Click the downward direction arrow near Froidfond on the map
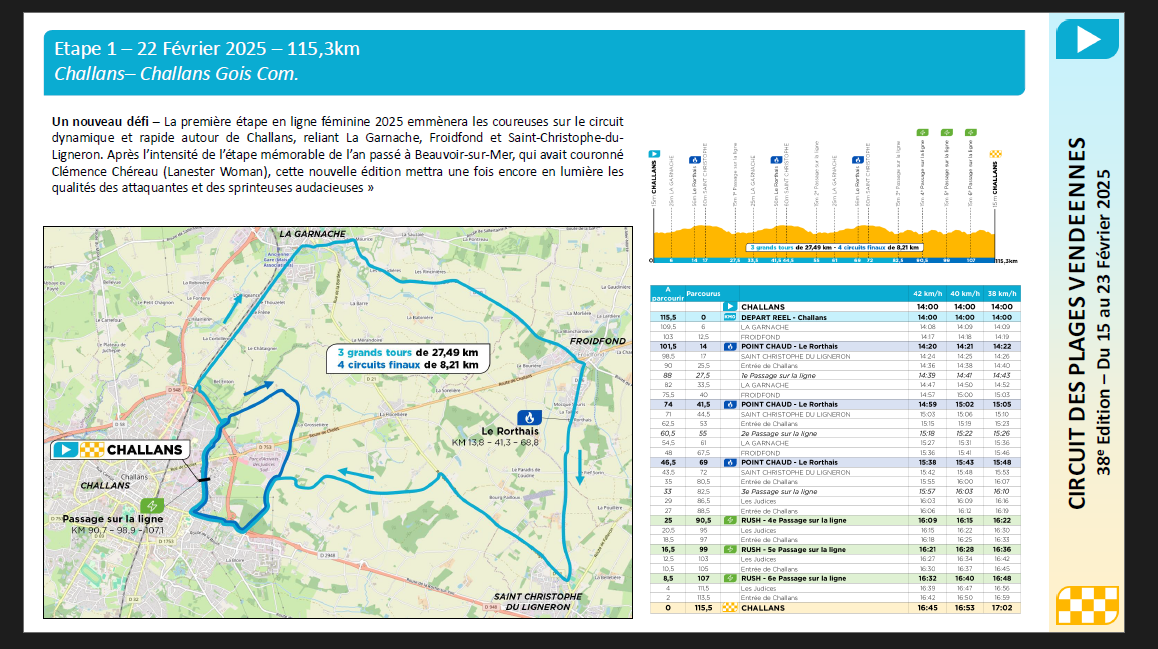 click(x=580, y=467)
